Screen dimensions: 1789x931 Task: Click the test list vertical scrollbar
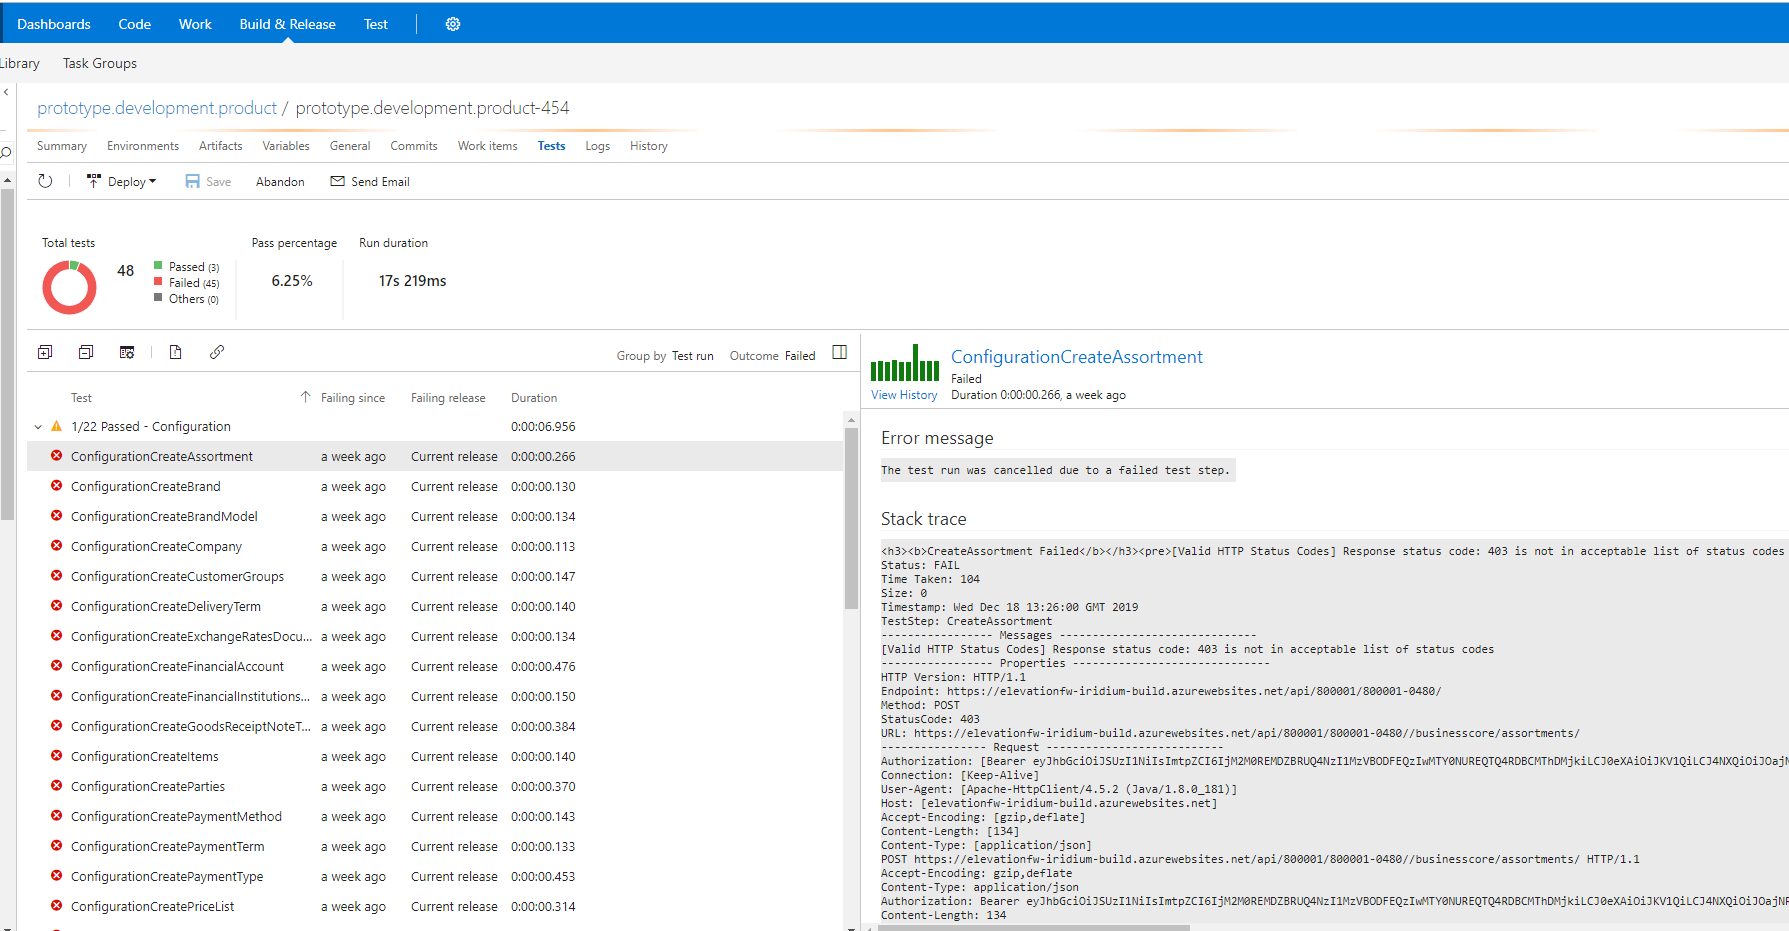[851, 518]
